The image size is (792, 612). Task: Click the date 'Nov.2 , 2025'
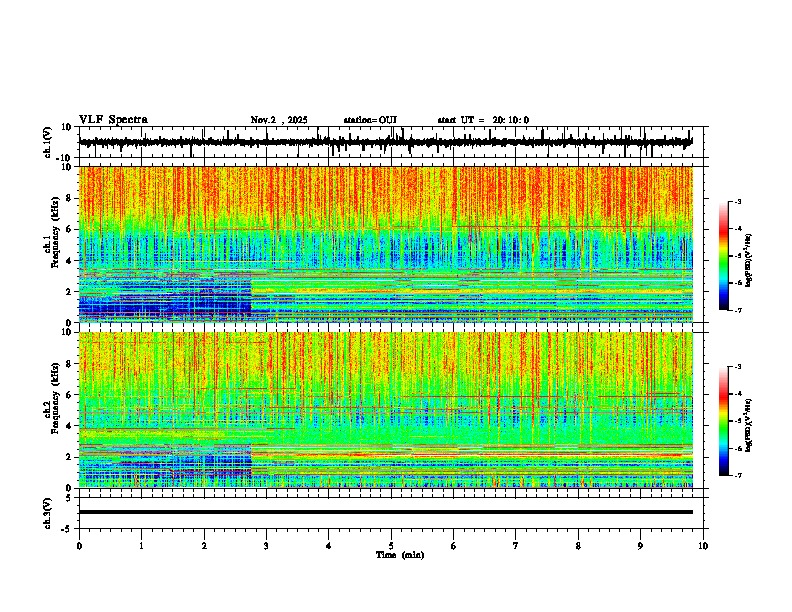click(279, 120)
